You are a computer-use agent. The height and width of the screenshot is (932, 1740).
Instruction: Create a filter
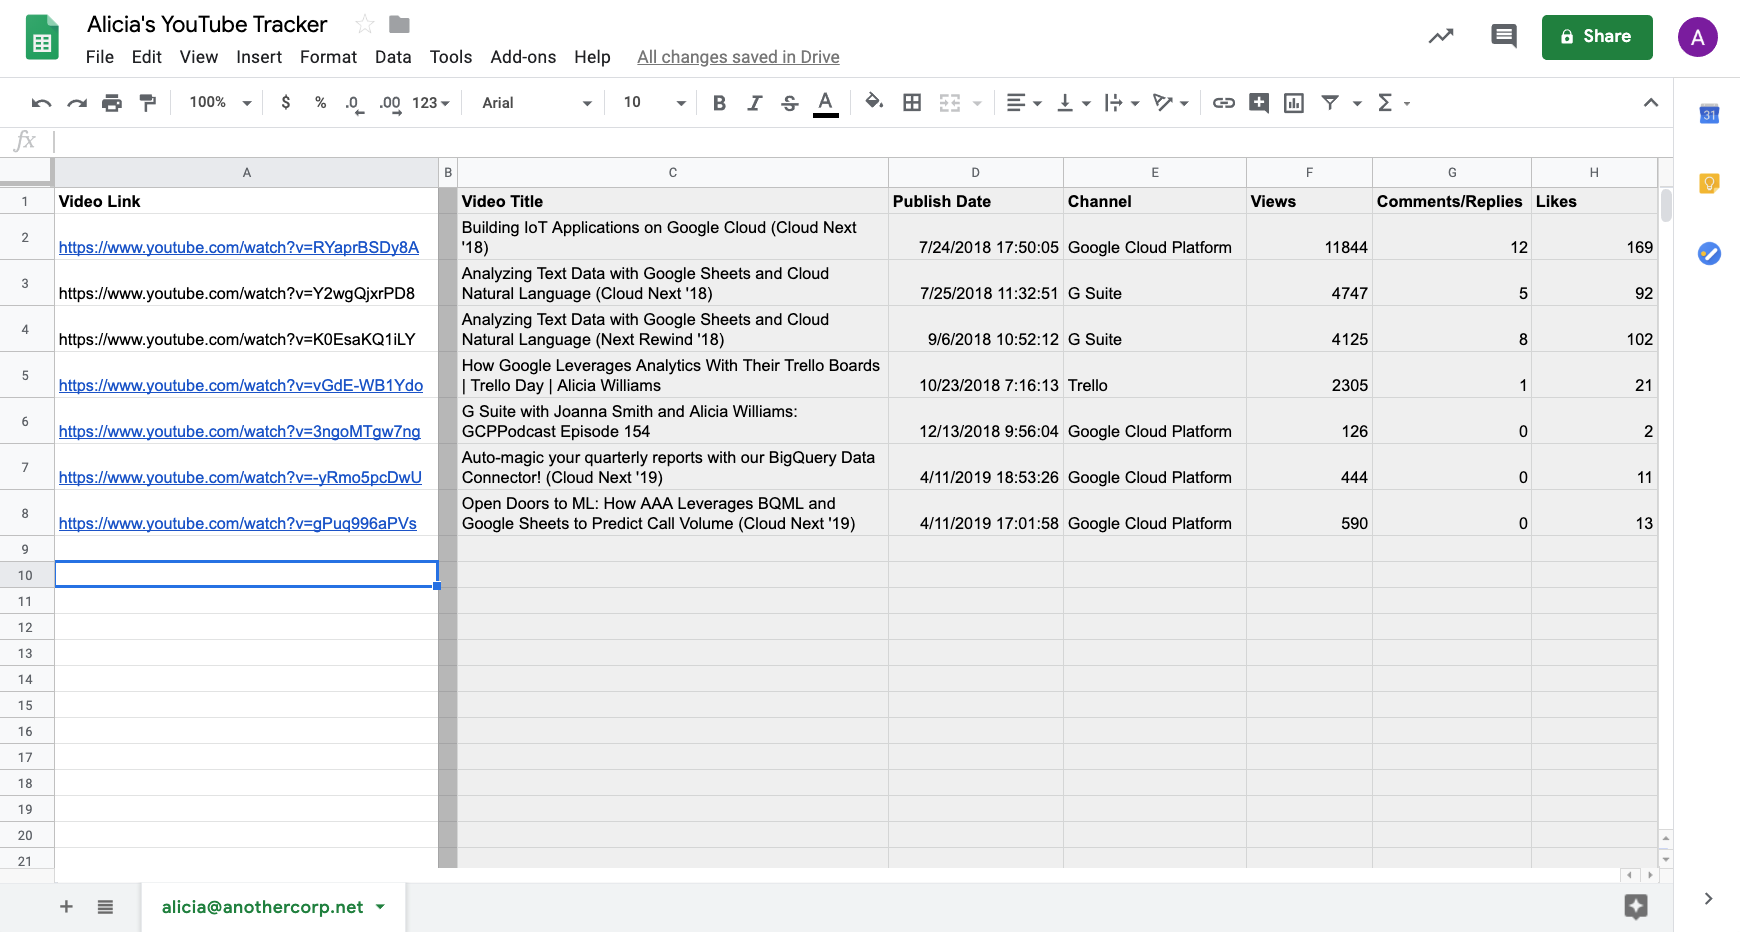click(1330, 103)
